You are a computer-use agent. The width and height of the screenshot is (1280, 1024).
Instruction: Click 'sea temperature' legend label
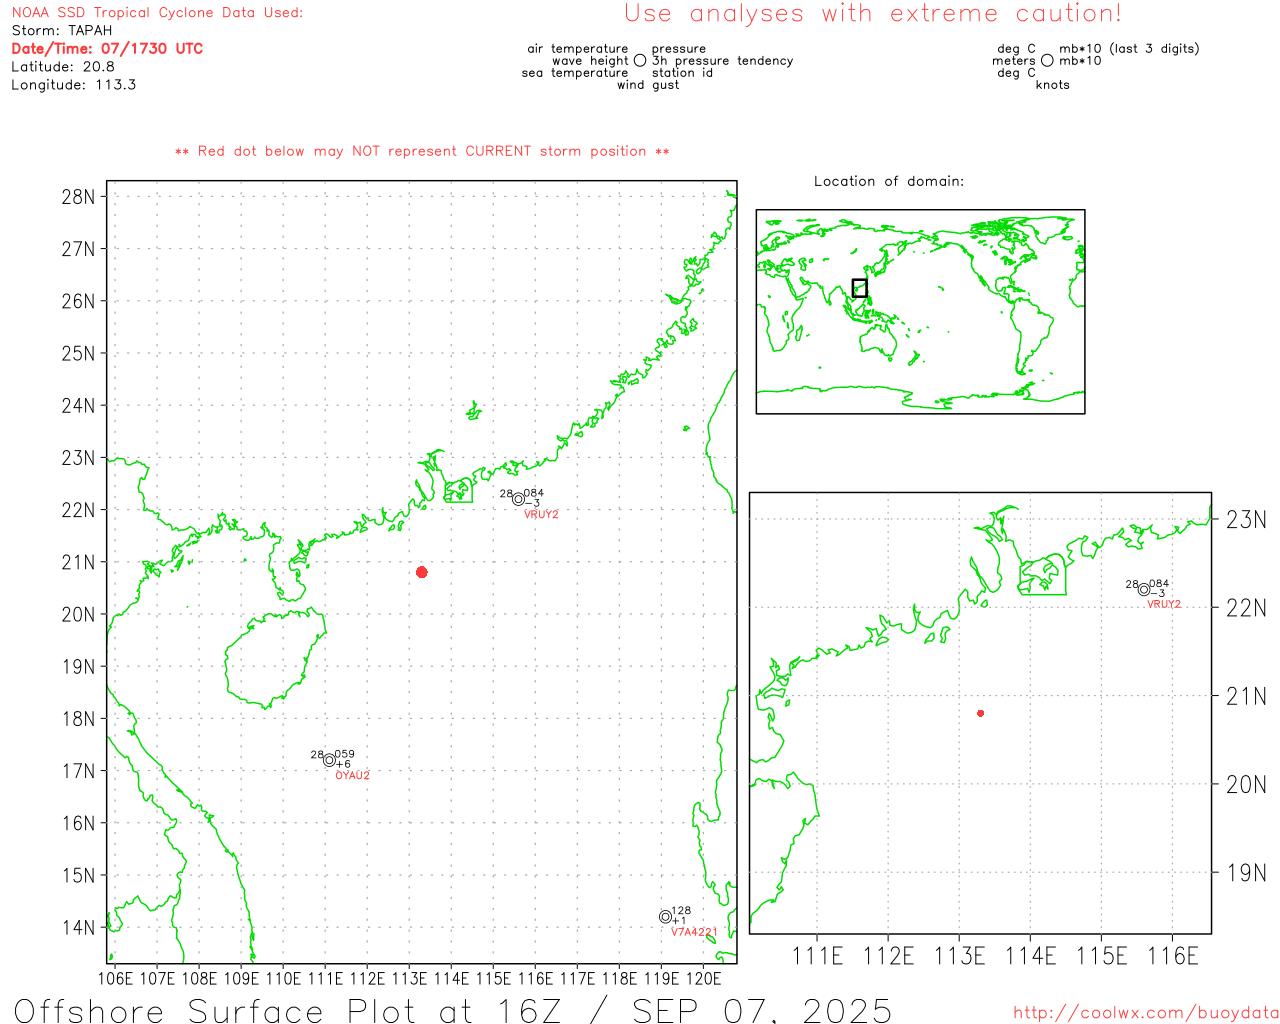[x=575, y=73]
